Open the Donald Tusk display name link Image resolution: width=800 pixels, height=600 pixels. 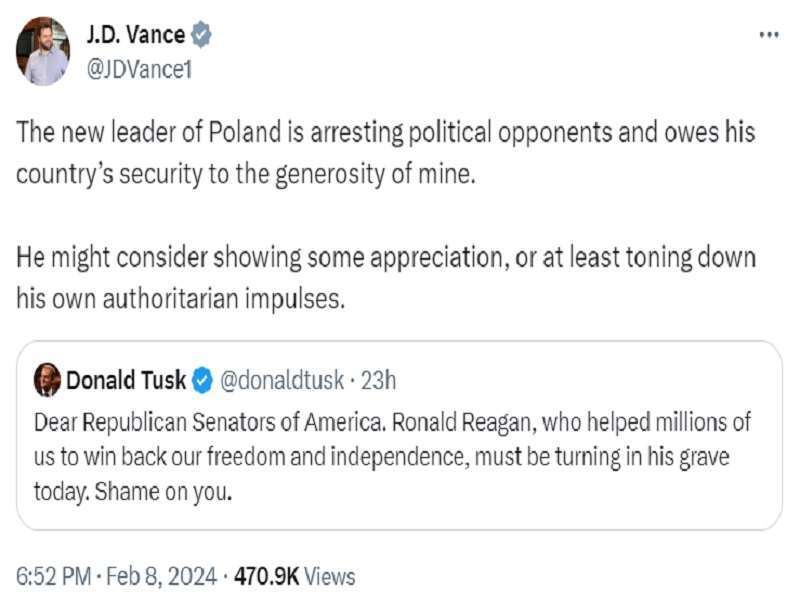point(126,380)
